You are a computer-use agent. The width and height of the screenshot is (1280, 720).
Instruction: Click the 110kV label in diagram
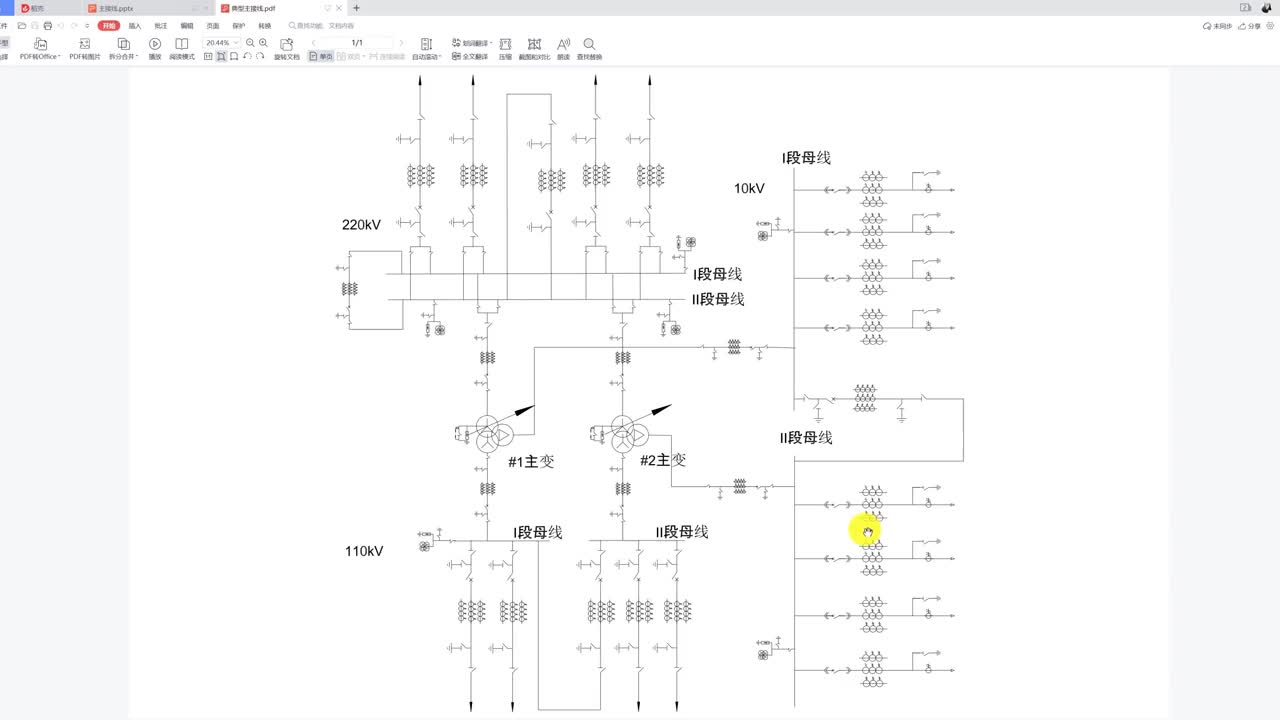pyautogui.click(x=364, y=551)
